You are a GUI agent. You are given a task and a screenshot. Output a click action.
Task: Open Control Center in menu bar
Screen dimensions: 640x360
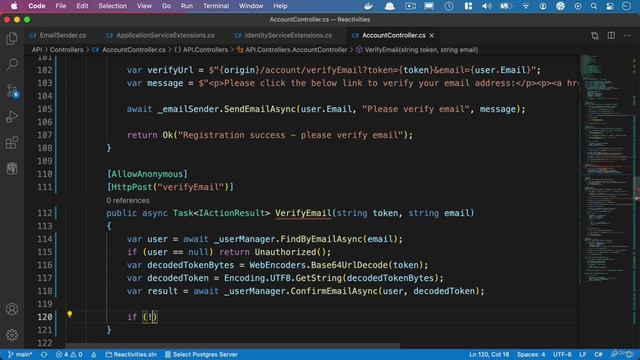pyautogui.click(x=610, y=6)
